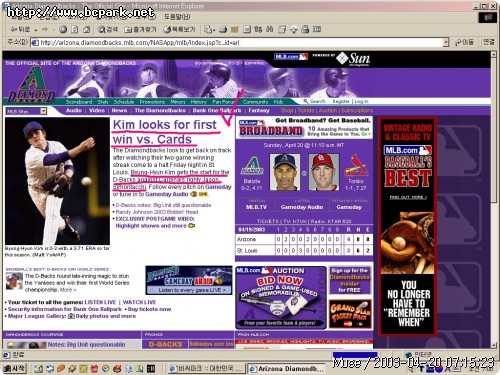
Task: Open the Search (검색) toolbar button
Action: [108, 30]
